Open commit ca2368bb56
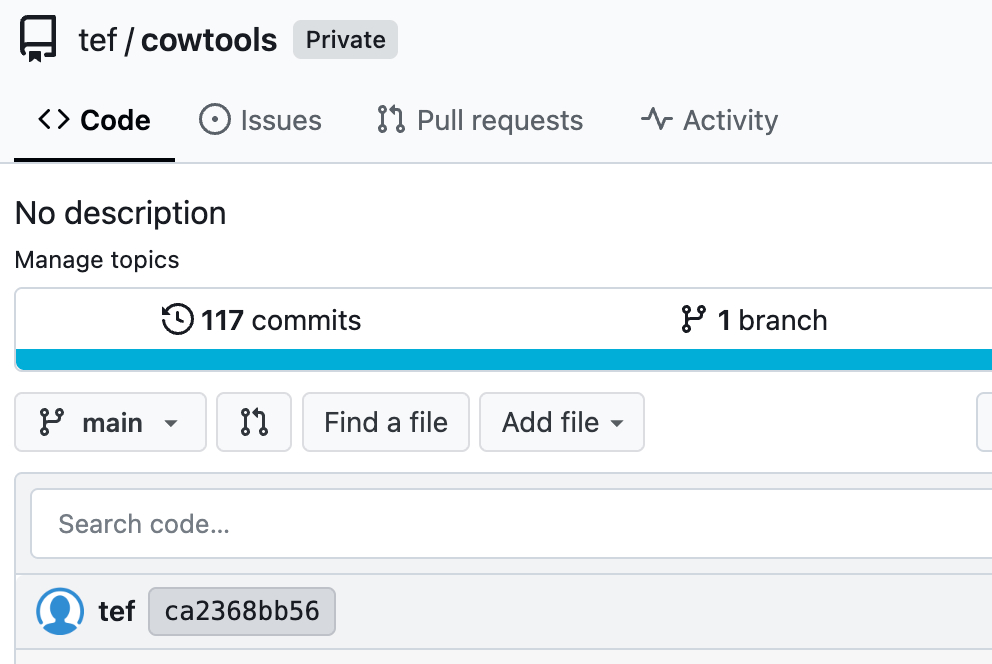Viewport: 992px width, 664px height. click(242, 611)
